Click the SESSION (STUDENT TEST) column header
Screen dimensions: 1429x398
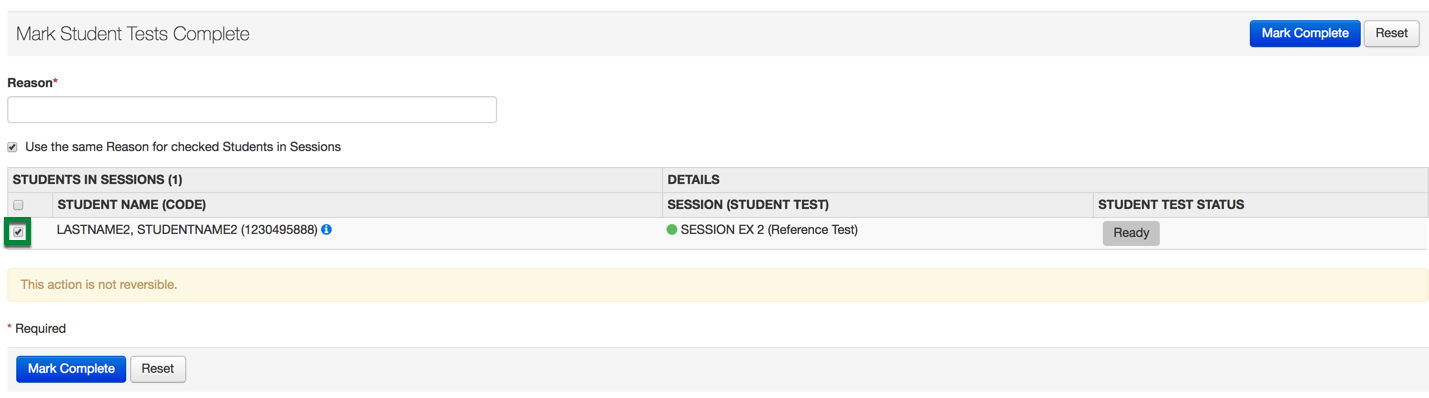[x=748, y=205]
